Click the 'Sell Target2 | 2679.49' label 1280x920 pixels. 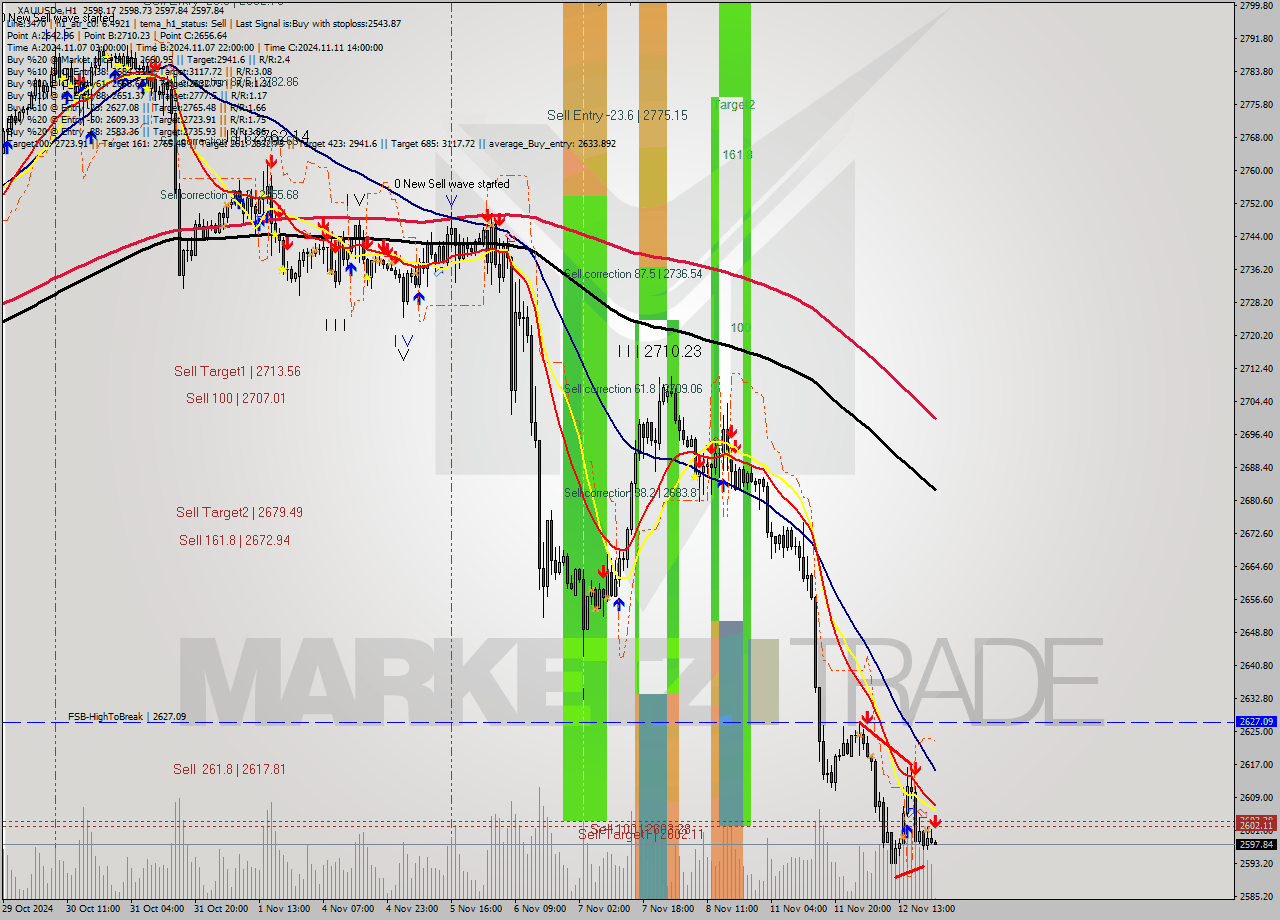tap(239, 512)
